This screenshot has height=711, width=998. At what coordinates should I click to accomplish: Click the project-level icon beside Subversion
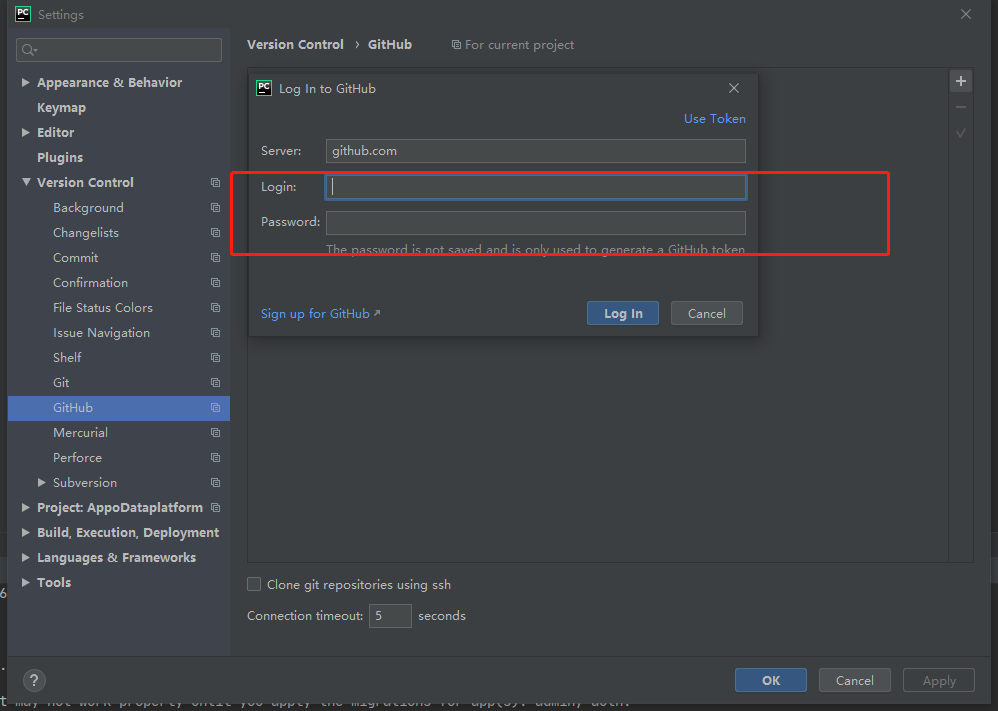pyautogui.click(x=216, y=482)
